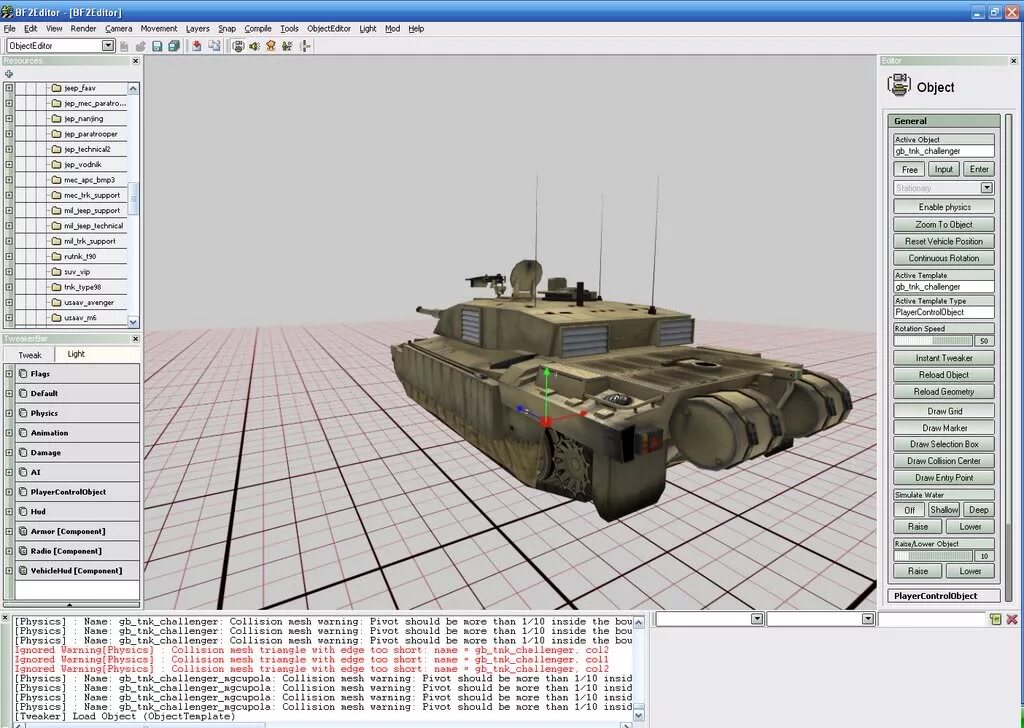Click the Instant Tweaker button

click(944, 358)
